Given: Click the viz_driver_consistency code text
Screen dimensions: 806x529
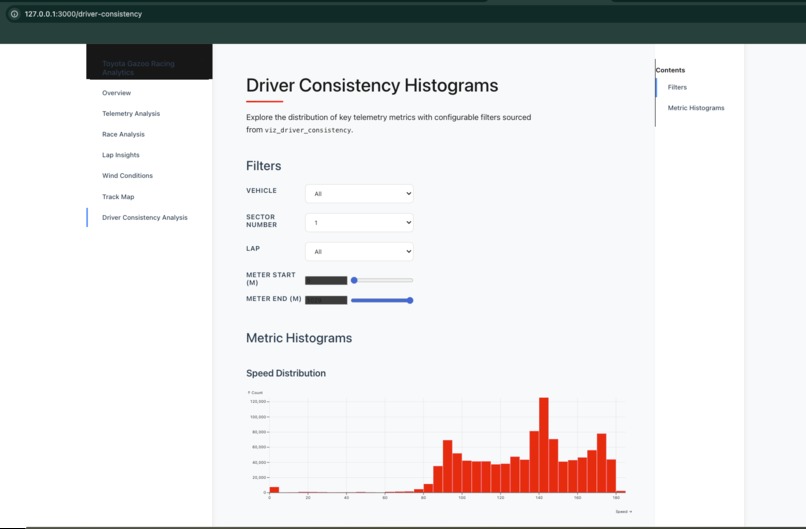Looking at the screenshot, I should click(x=307, y=131).
